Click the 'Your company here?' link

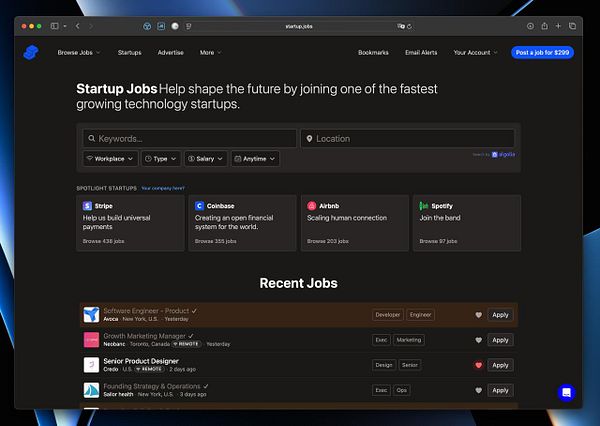pyautogui.click(x=163, y=188)
